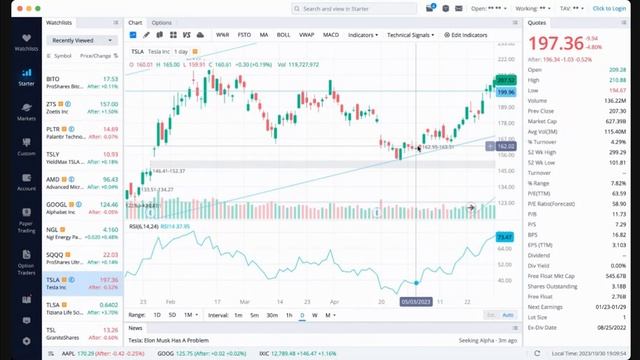Viewport: 640px width, 360px height.
Task: Click the Click to Login link
Action: 609,8
